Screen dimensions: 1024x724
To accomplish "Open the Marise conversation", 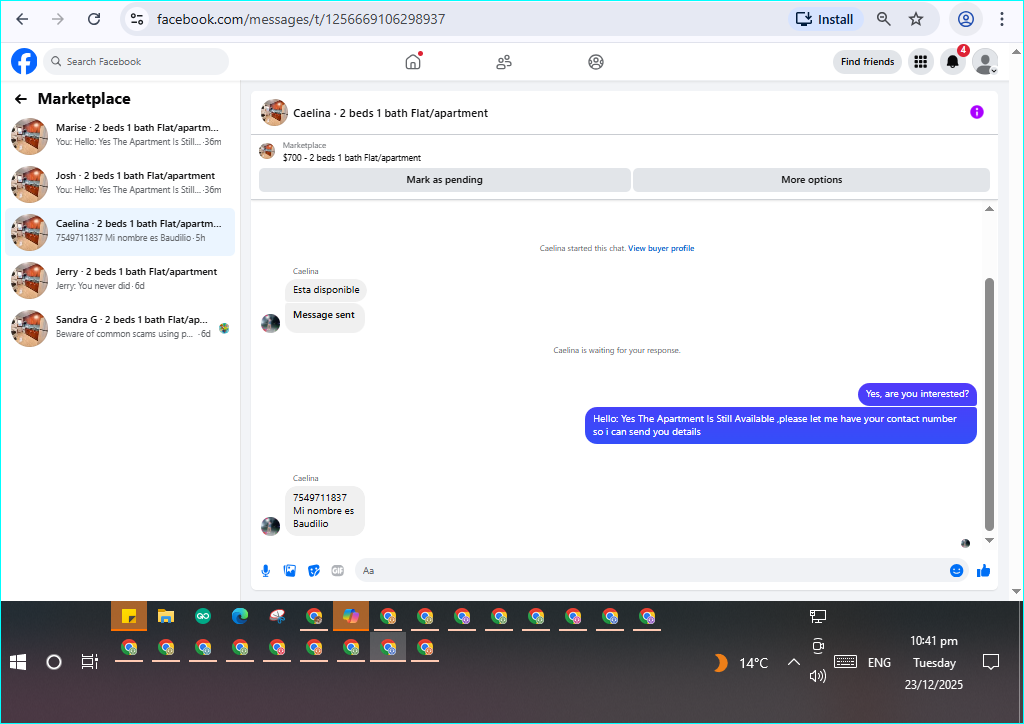I will click(x=120, y=136).
